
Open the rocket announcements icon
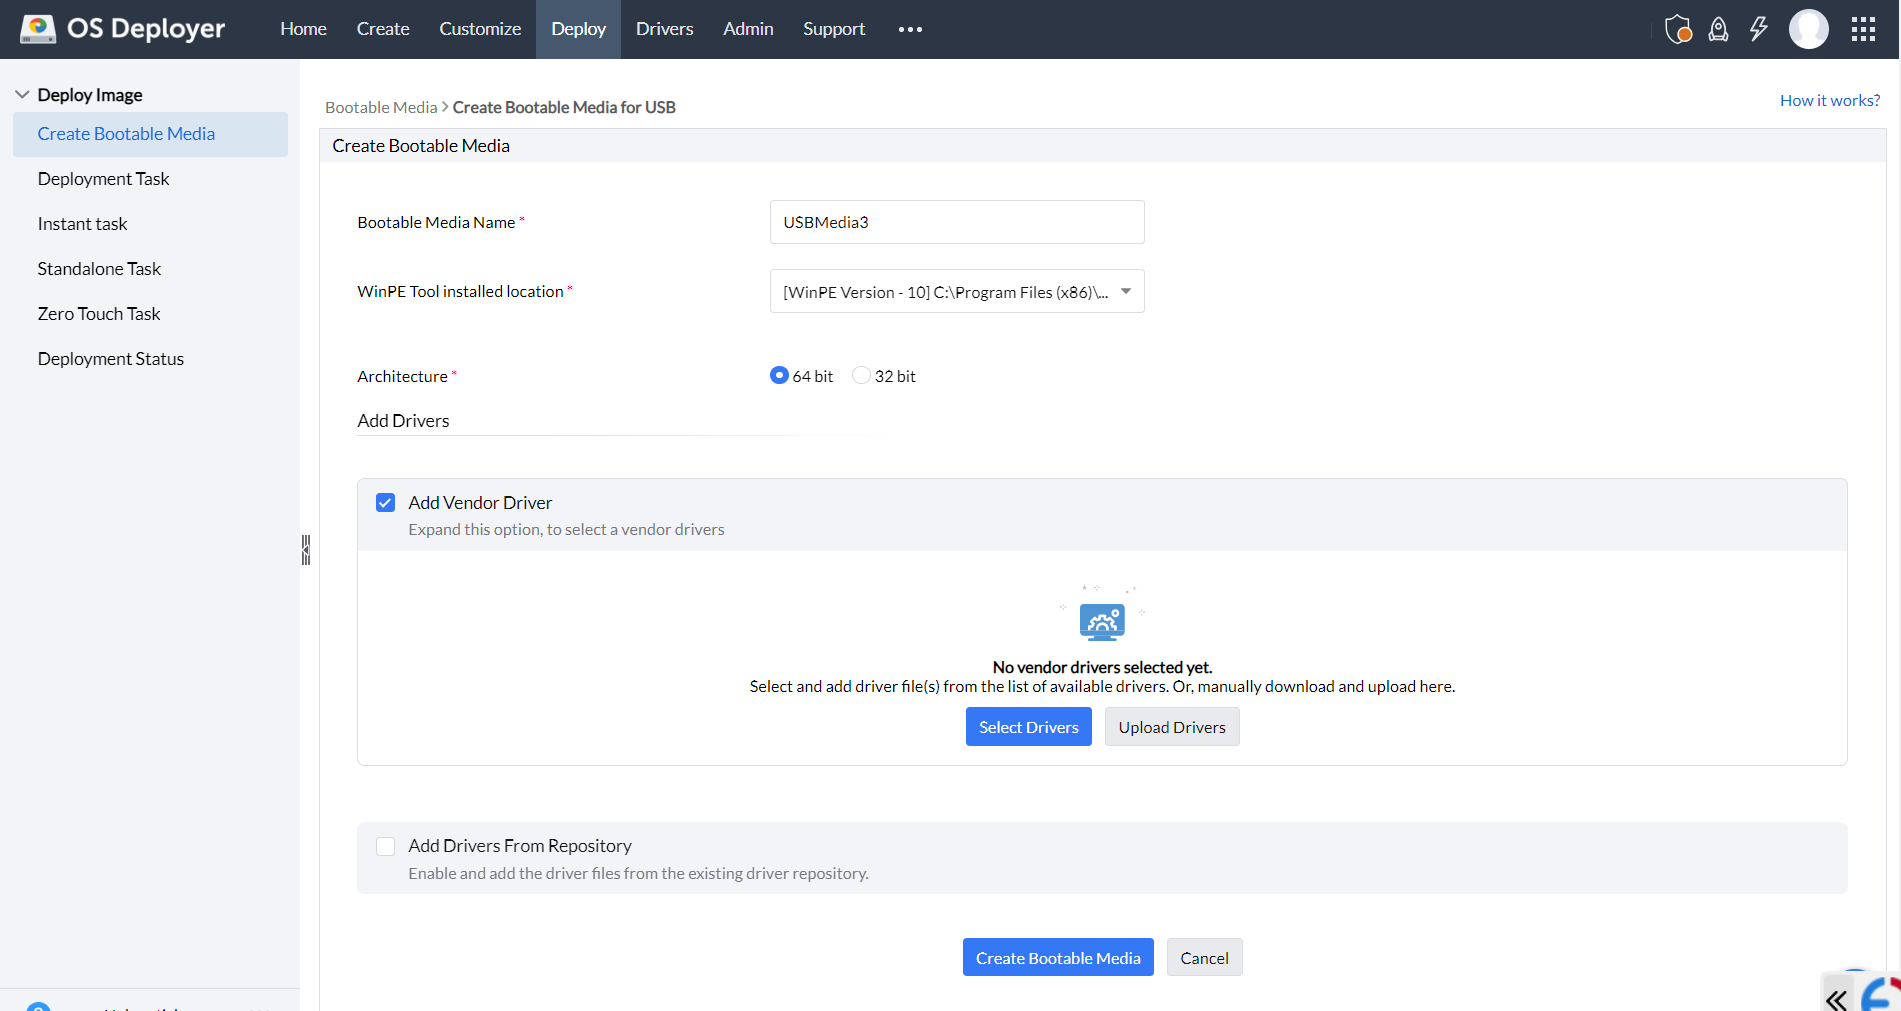click(1718, 29)
